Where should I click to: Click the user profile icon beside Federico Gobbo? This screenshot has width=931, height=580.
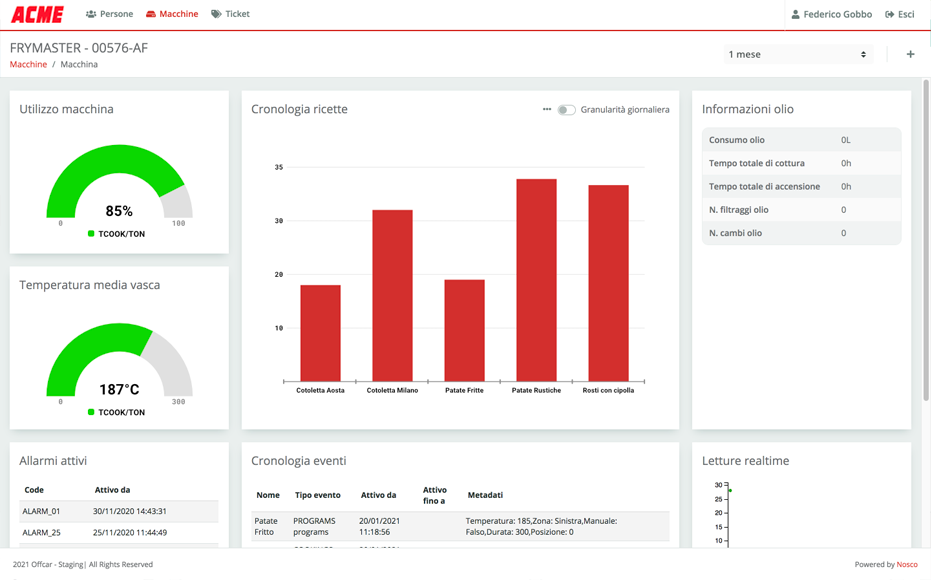tap(795, 15)
